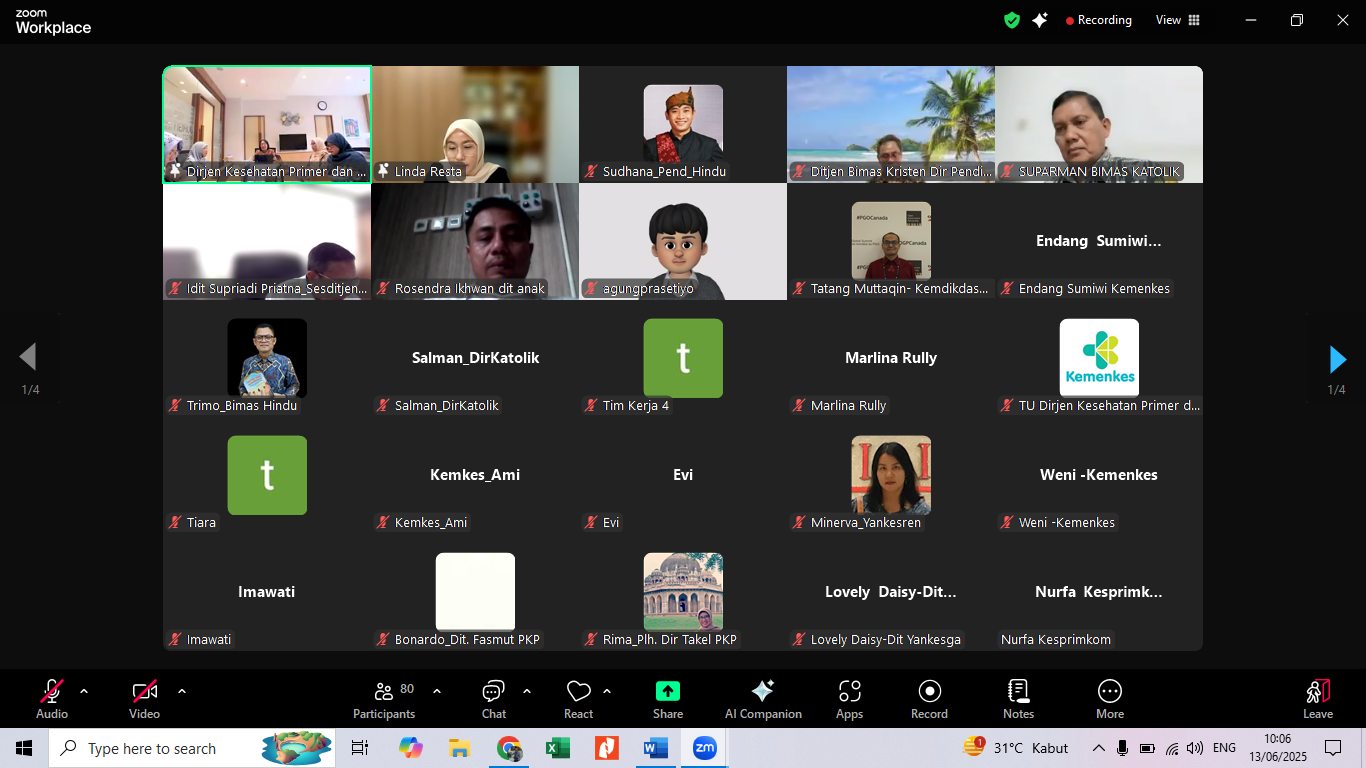Toggle the meeting Record button
Screen dimensions: 1366x768
coord(929,699)
